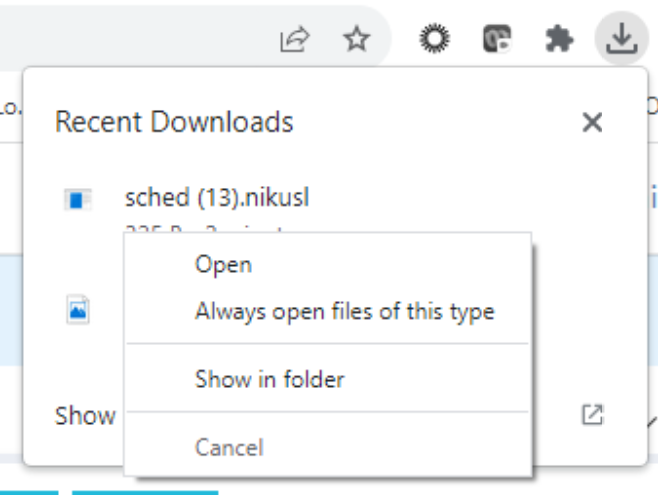This screenshot has height=495, width=658.
Task: Click the image file icon of second download
Action: 78,309
